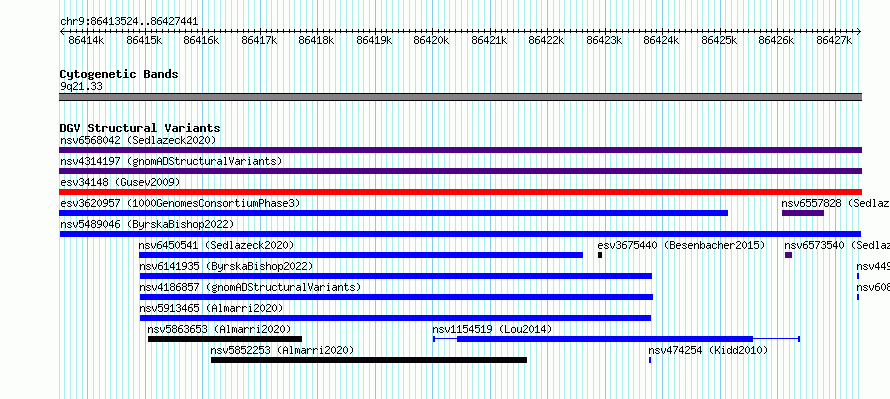890x399 pixels.
Task: Click the ruler's right arrow end
Action: (x=859, y=31)
